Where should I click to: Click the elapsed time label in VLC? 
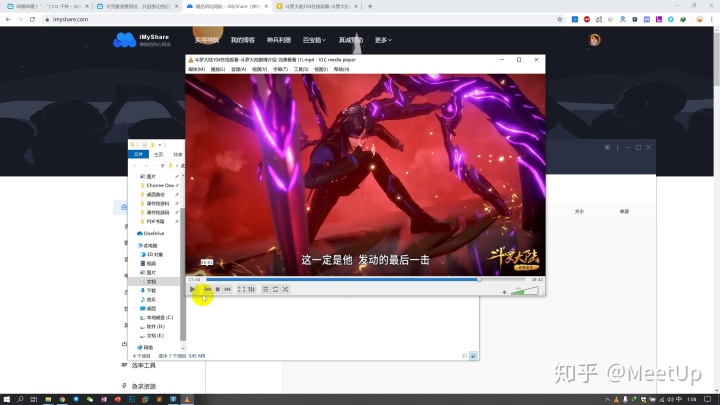pos(195,279)
